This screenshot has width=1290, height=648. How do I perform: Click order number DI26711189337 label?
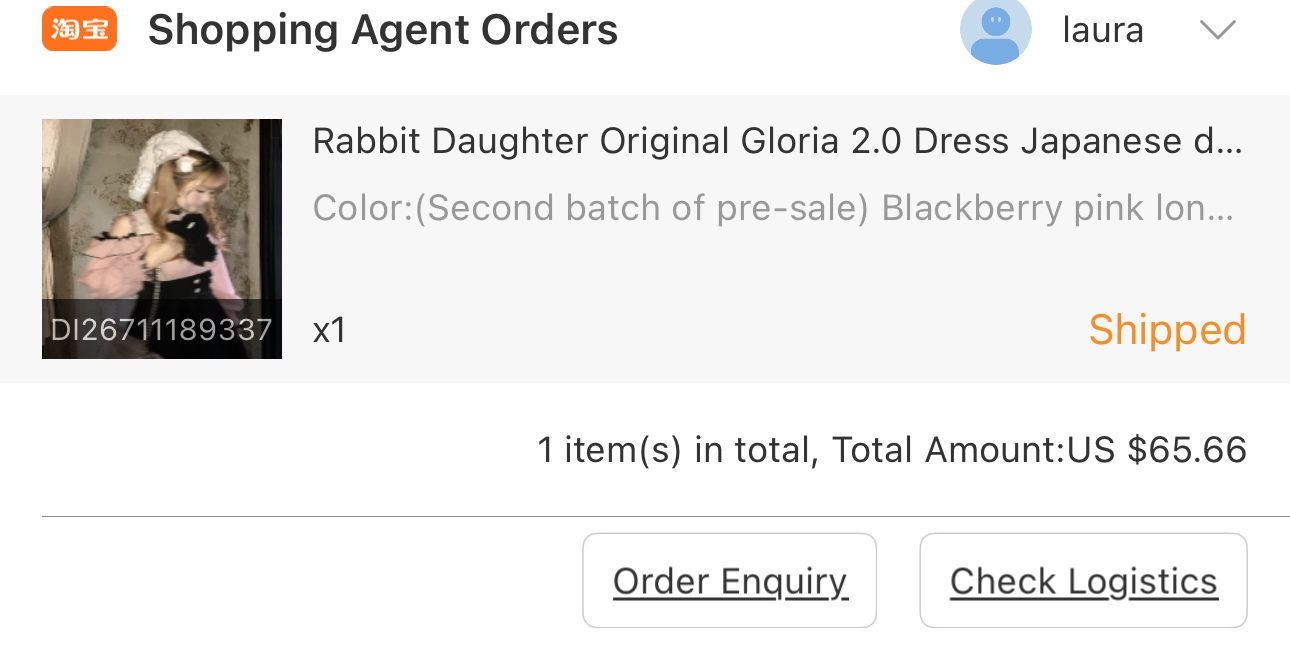tap(161, 329)
